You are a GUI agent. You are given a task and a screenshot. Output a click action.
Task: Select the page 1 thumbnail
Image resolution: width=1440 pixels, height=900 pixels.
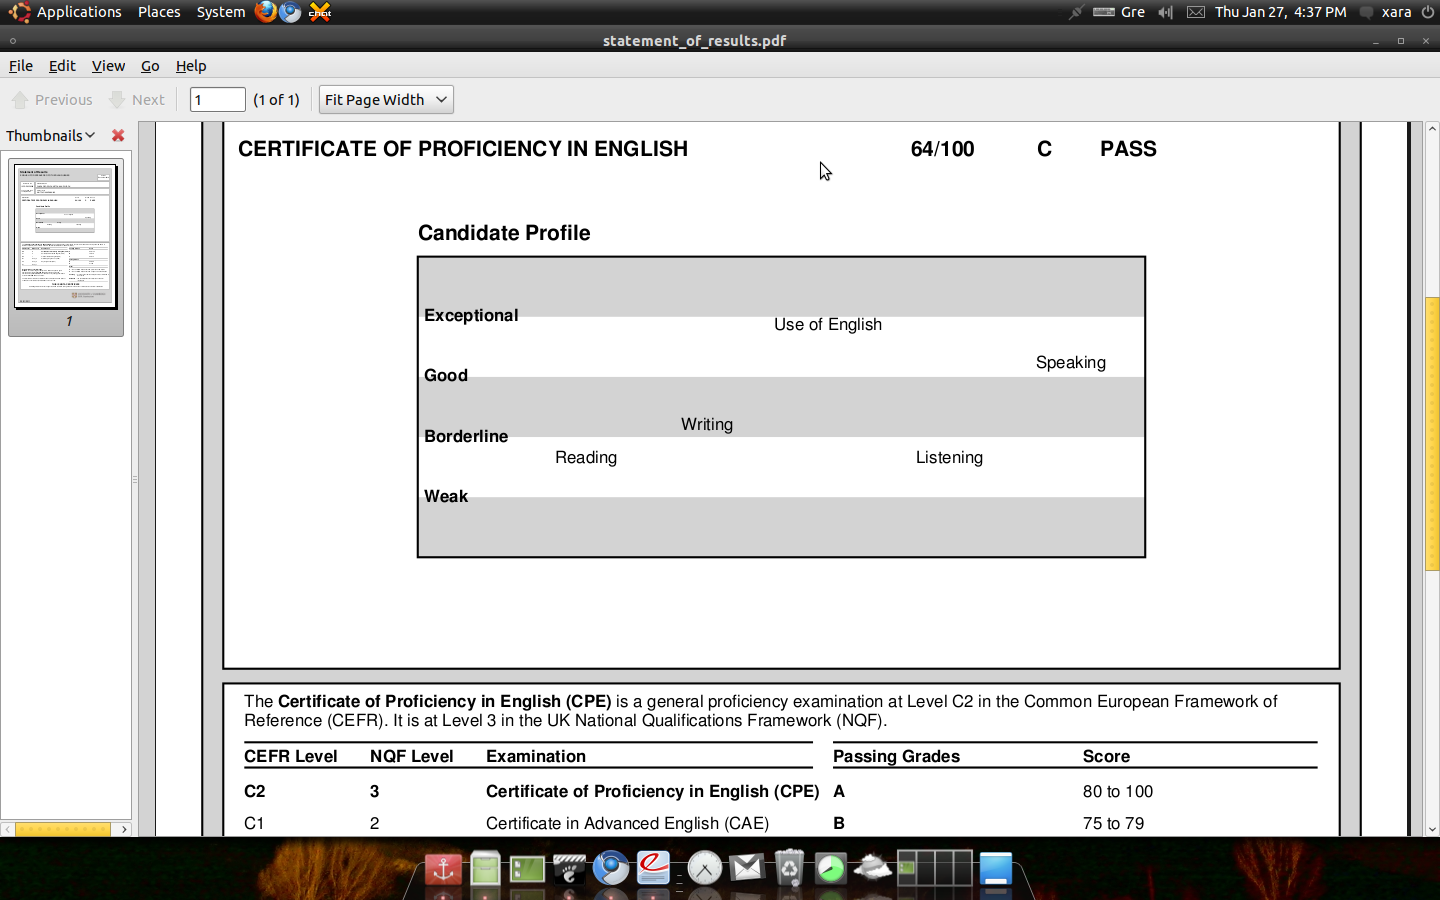66,237
